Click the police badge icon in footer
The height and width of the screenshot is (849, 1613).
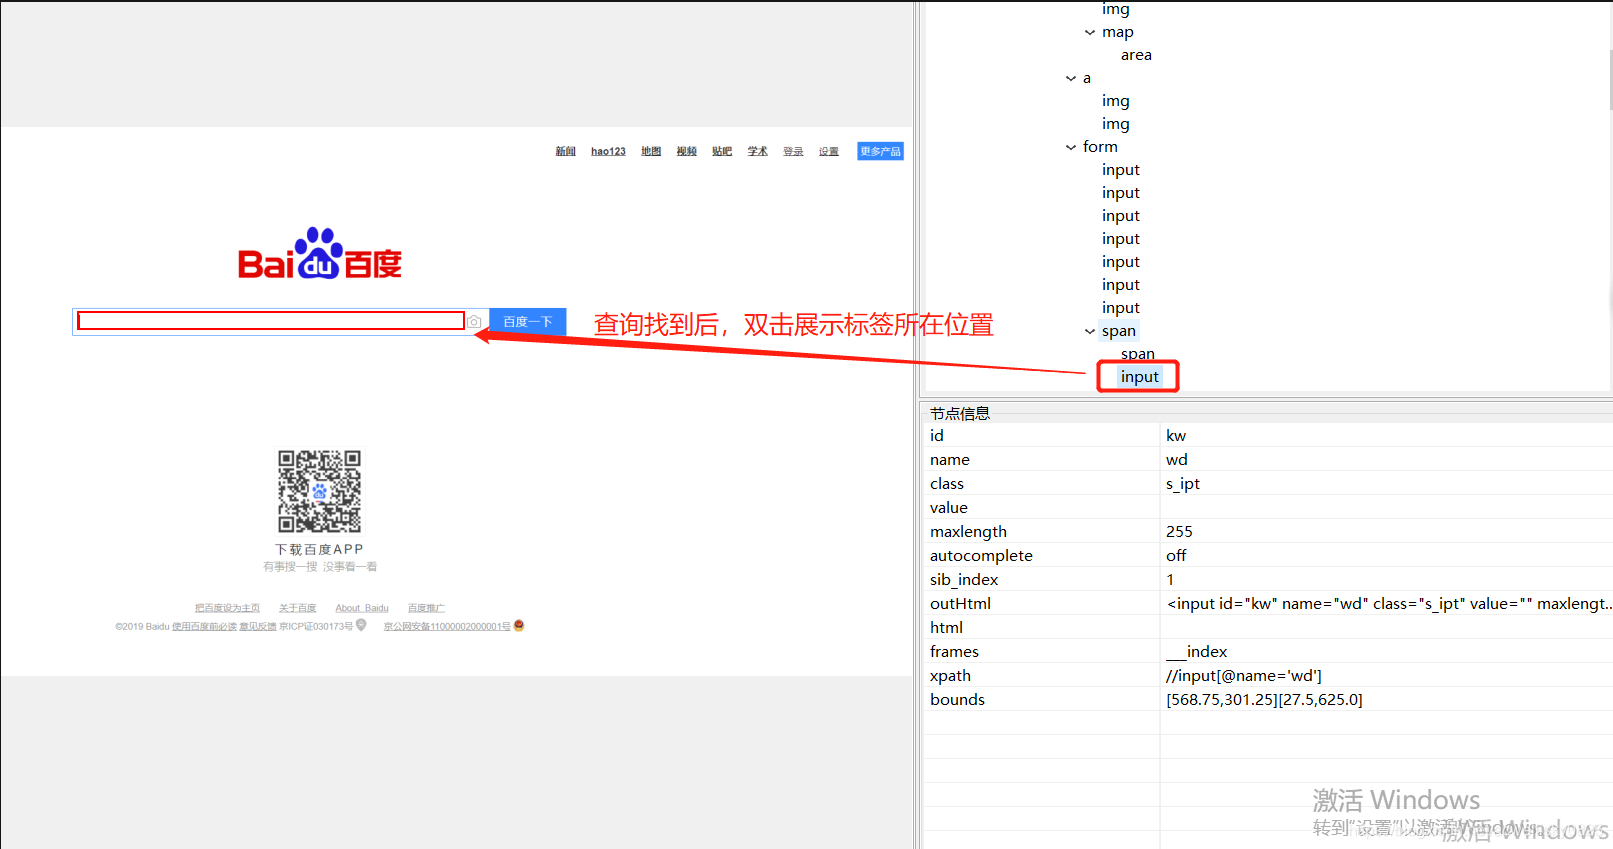coord(519,626)
